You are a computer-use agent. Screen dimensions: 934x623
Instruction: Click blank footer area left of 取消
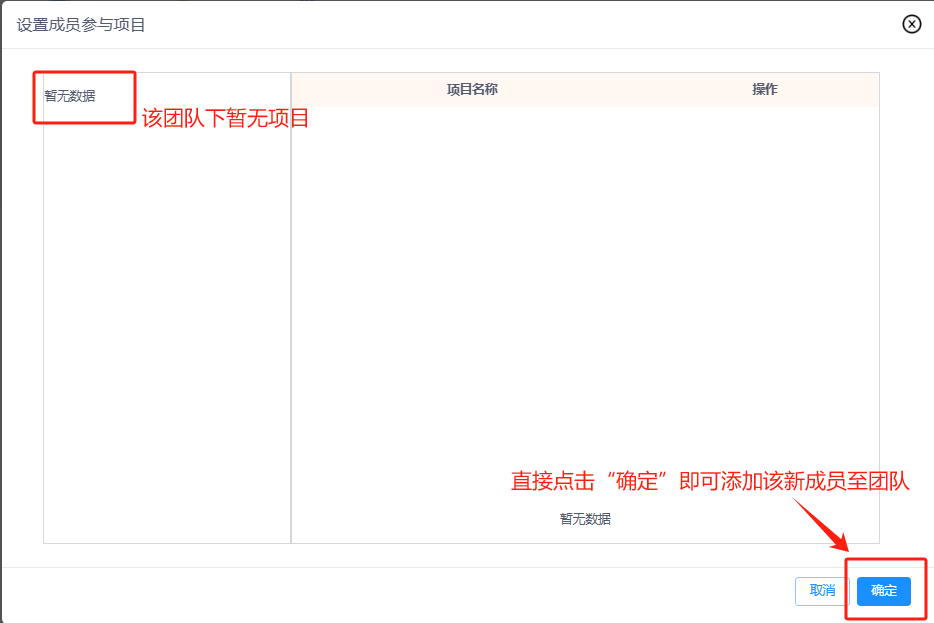click(x=400, y=592)
